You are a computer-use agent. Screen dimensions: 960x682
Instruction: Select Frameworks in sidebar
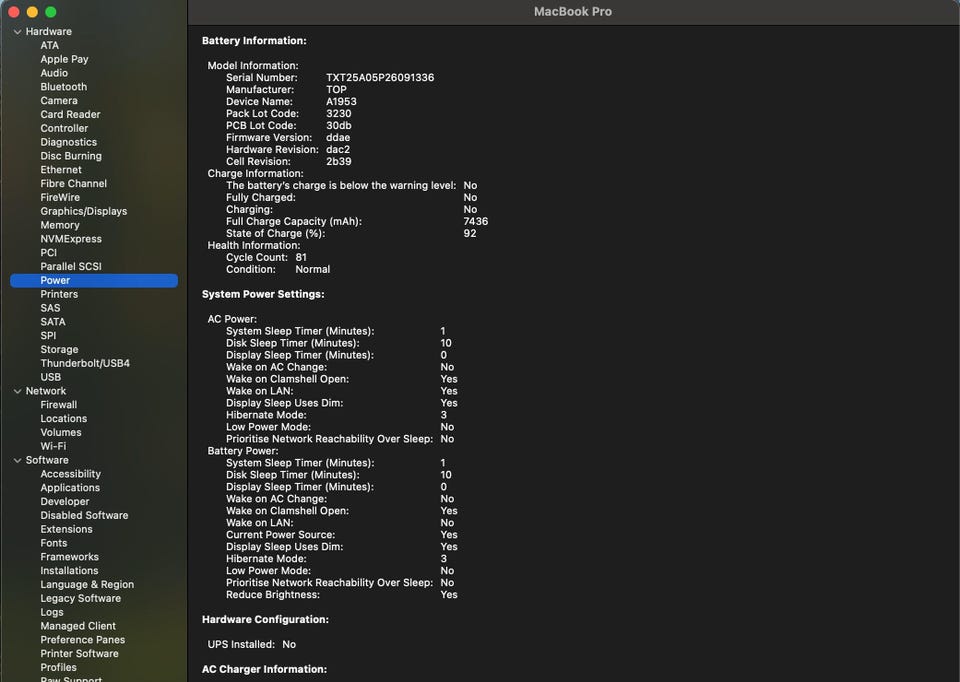click(x=69, y=557)
